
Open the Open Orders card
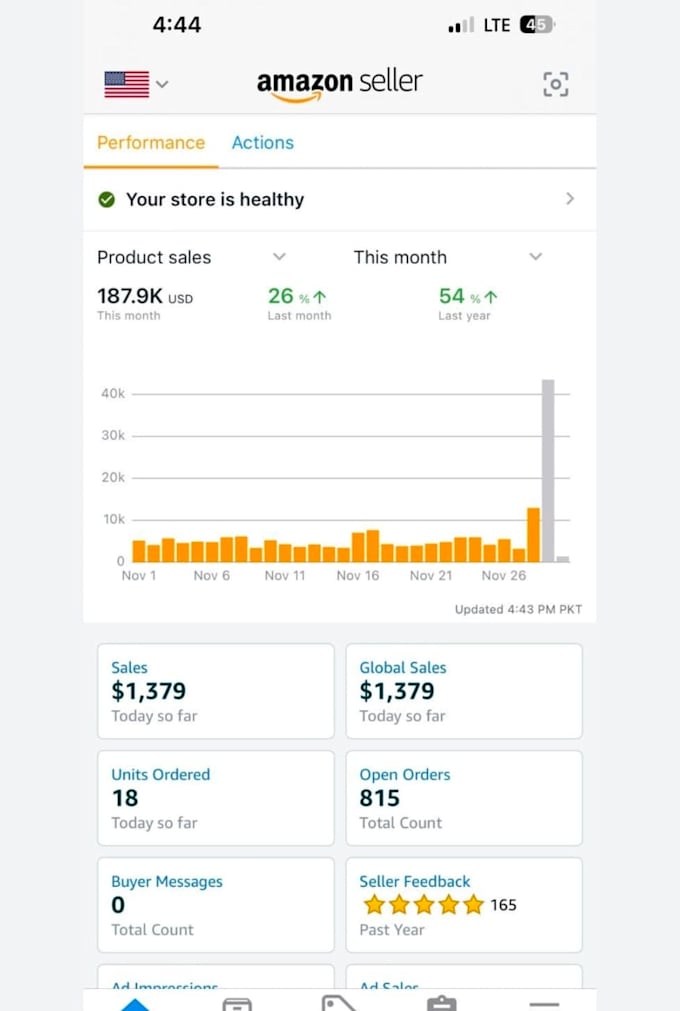(464, 798)
